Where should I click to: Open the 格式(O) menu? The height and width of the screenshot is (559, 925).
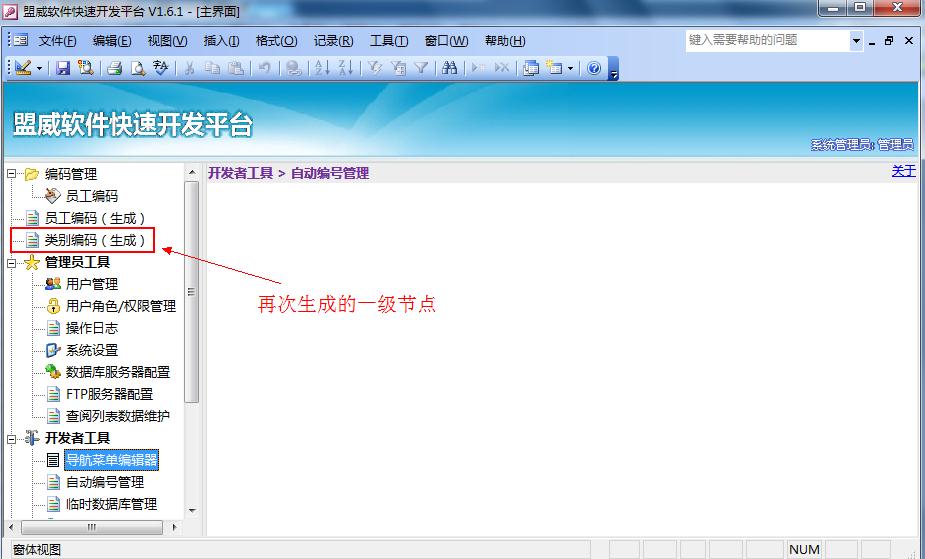point(276,41)
